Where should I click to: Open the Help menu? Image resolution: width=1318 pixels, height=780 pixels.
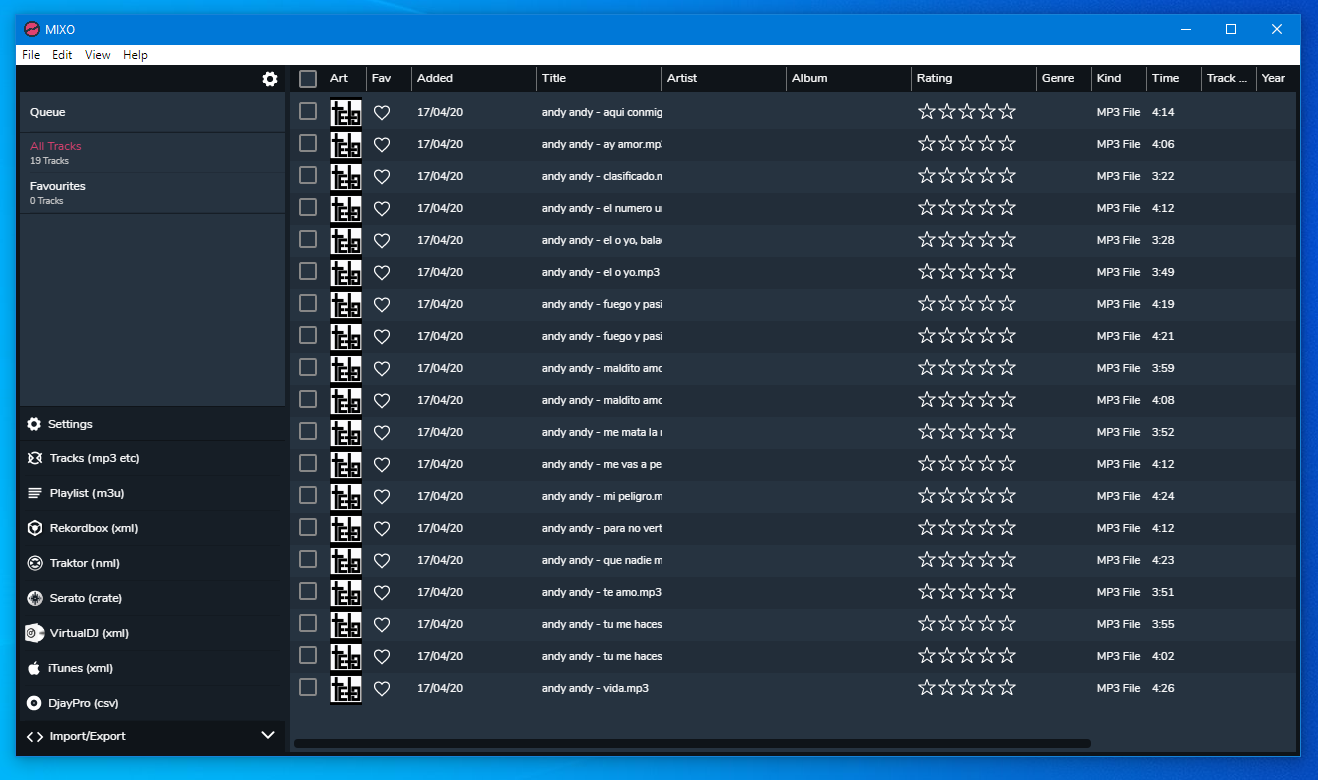click(135, 55)
